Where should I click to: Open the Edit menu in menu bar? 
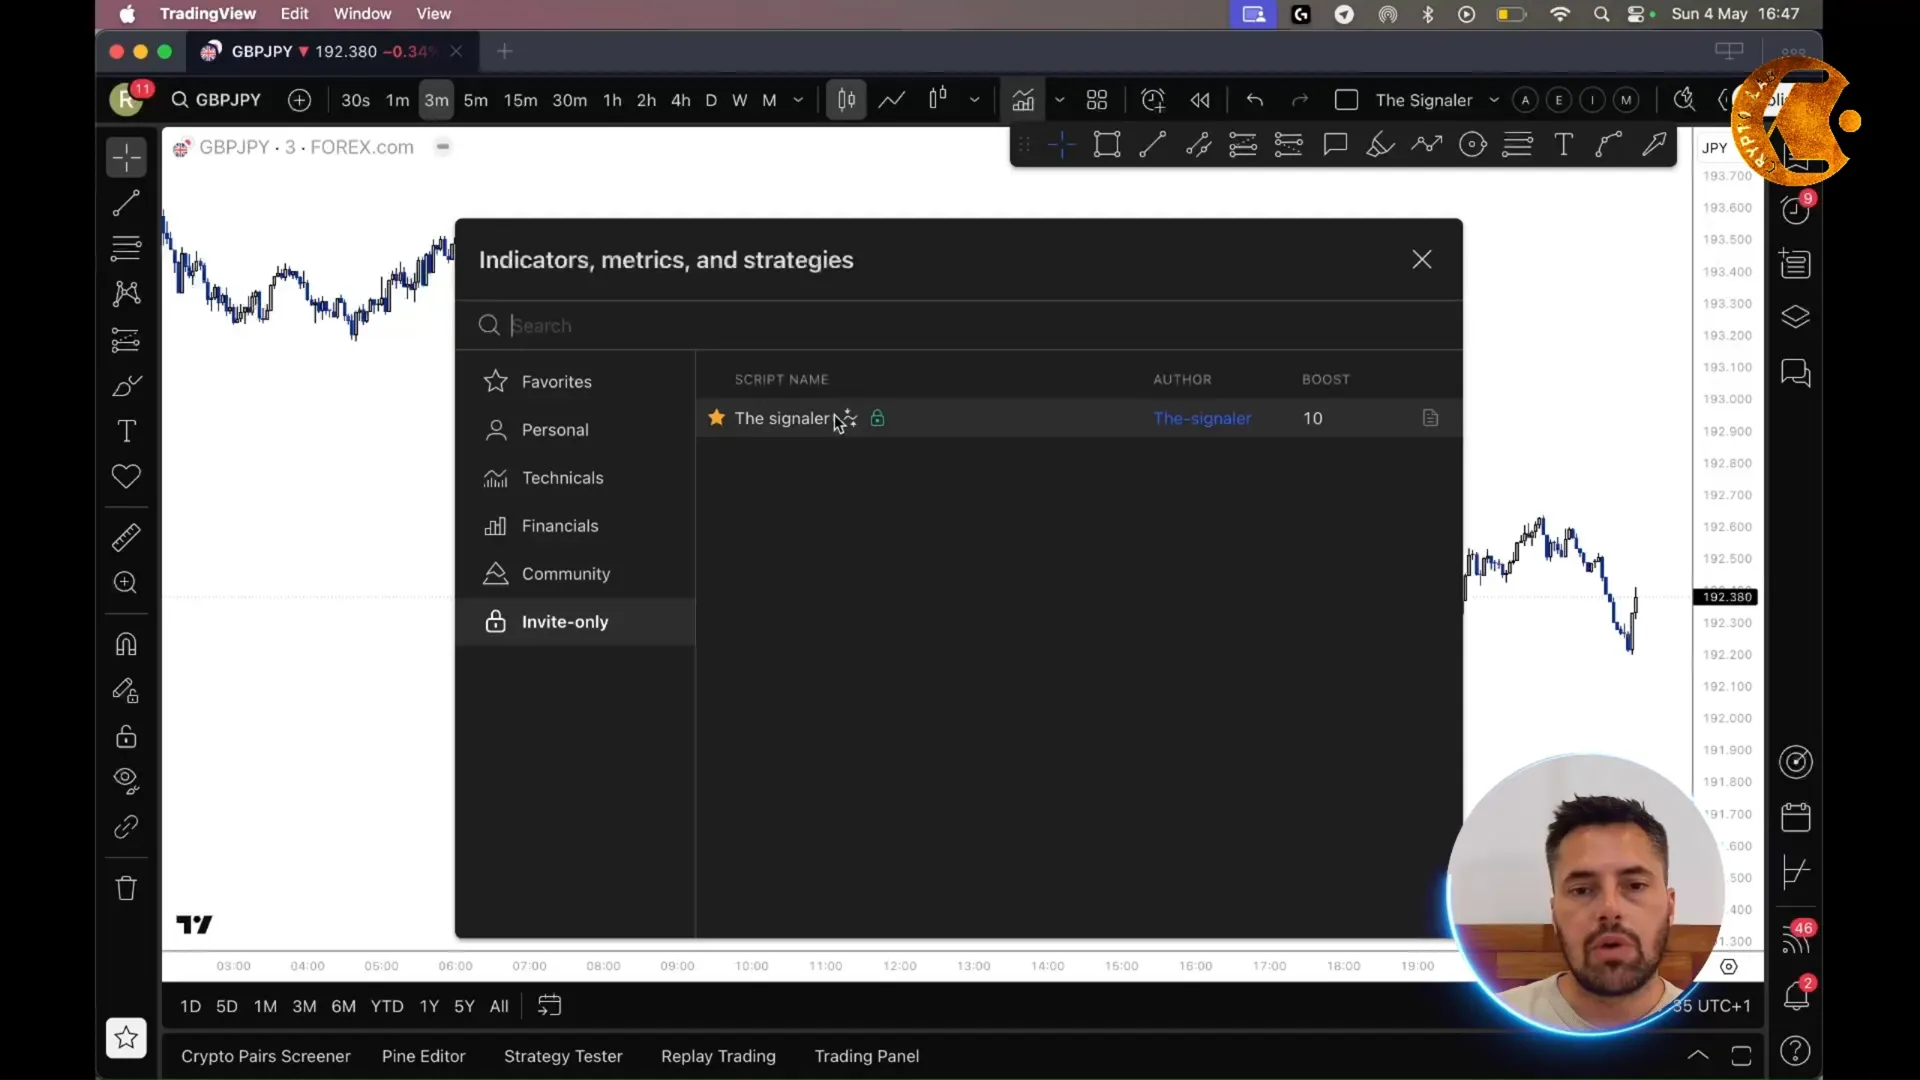(295, 14)
